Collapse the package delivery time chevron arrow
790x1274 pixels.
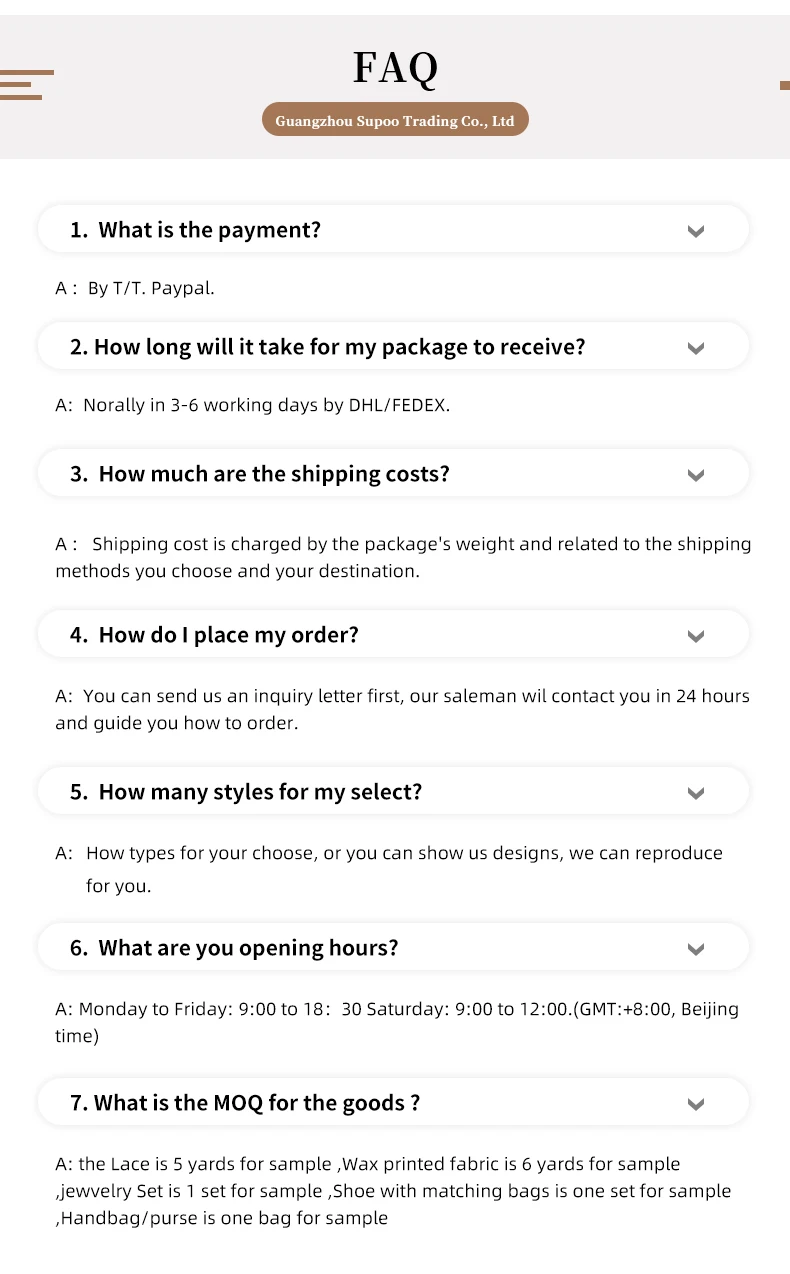point(696,348)
